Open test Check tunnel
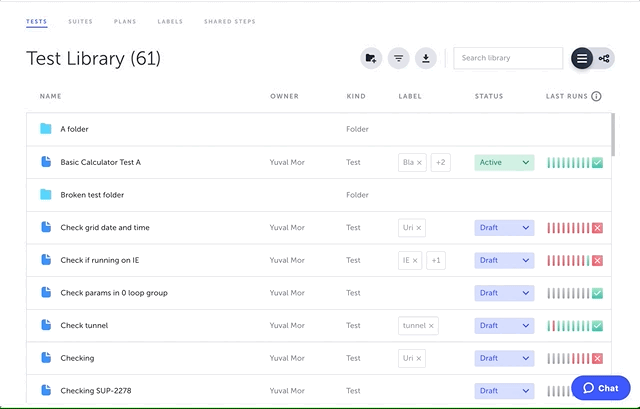The height and width of the screenshot is (409, 640). coord(84,326)
